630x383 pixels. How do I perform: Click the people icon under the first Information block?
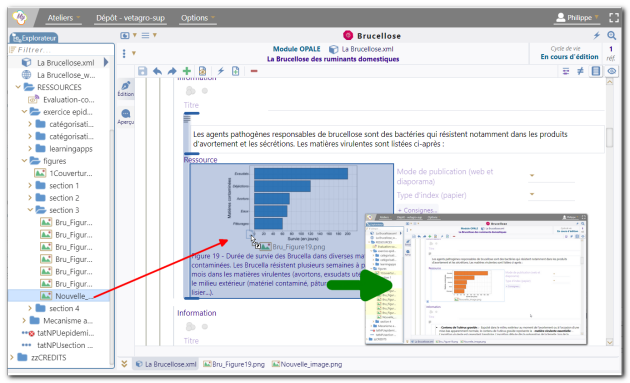[x=190, y=91]
